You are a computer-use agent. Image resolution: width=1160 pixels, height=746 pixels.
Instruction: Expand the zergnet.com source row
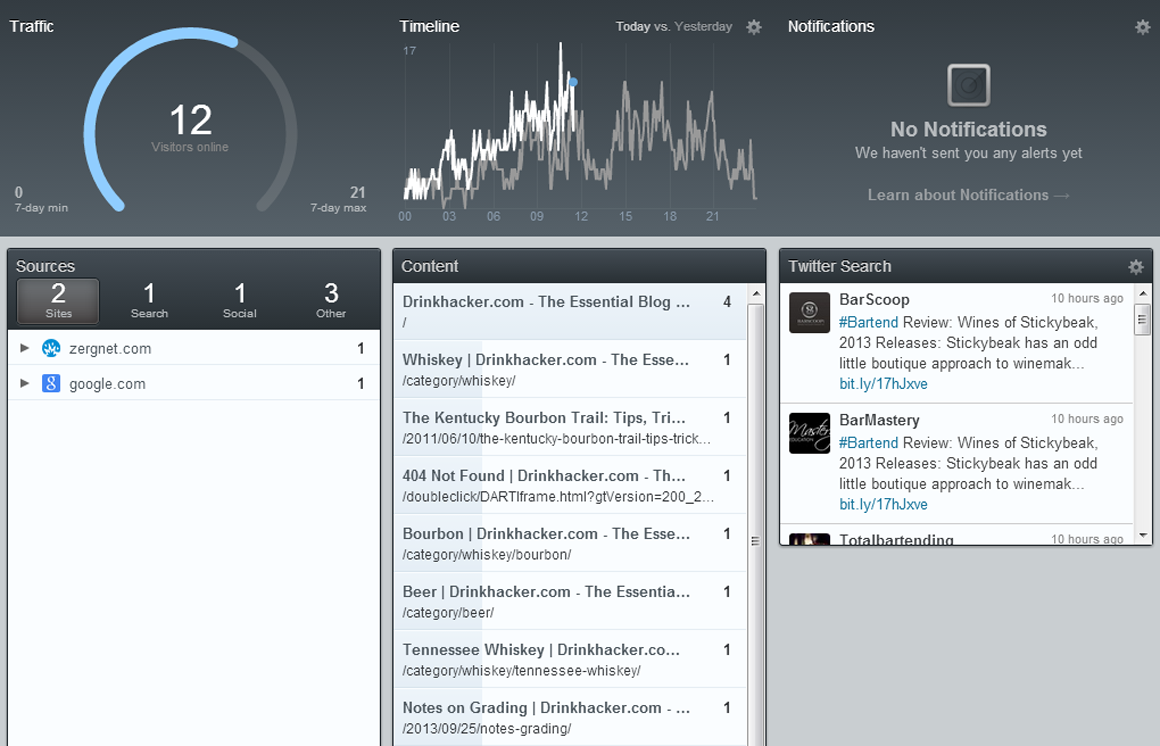pos(24,348)
